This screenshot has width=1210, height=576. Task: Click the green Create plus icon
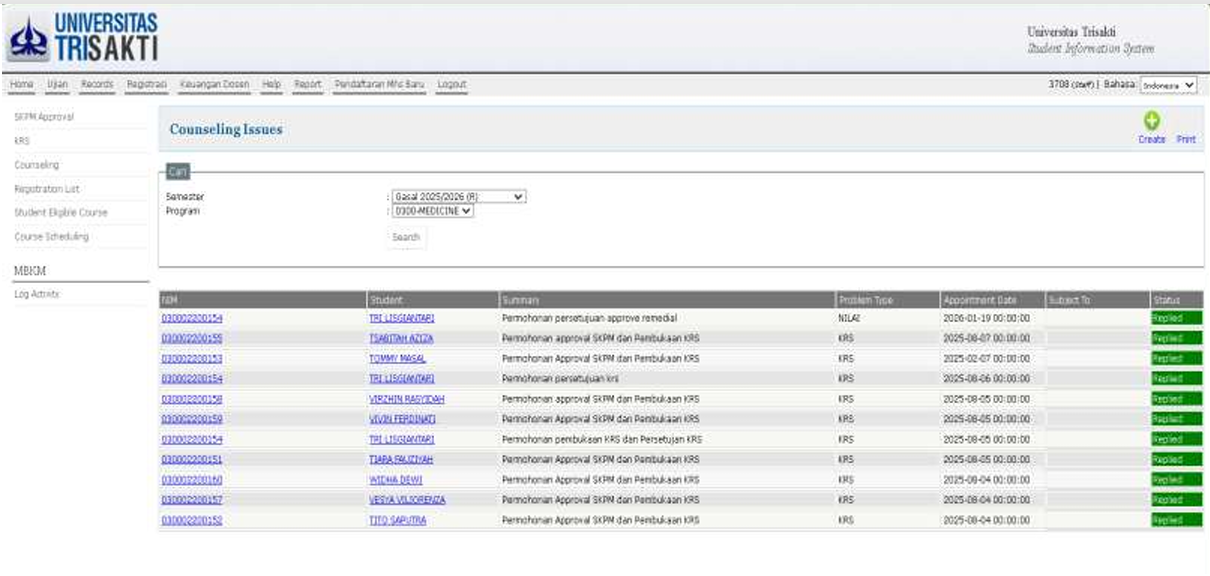tap(1151, 121)
